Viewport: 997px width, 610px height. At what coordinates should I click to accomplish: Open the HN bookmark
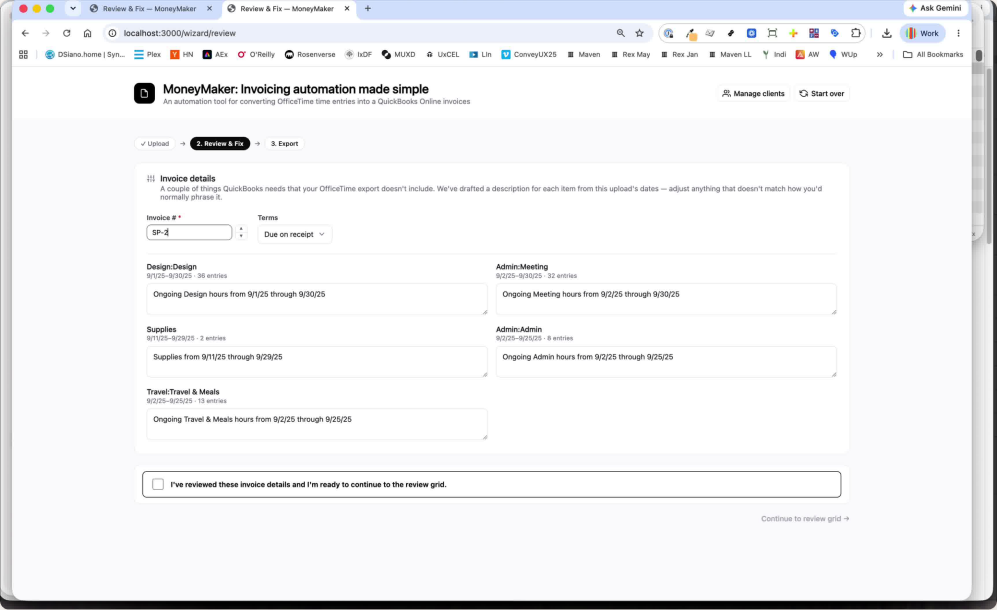182,55
